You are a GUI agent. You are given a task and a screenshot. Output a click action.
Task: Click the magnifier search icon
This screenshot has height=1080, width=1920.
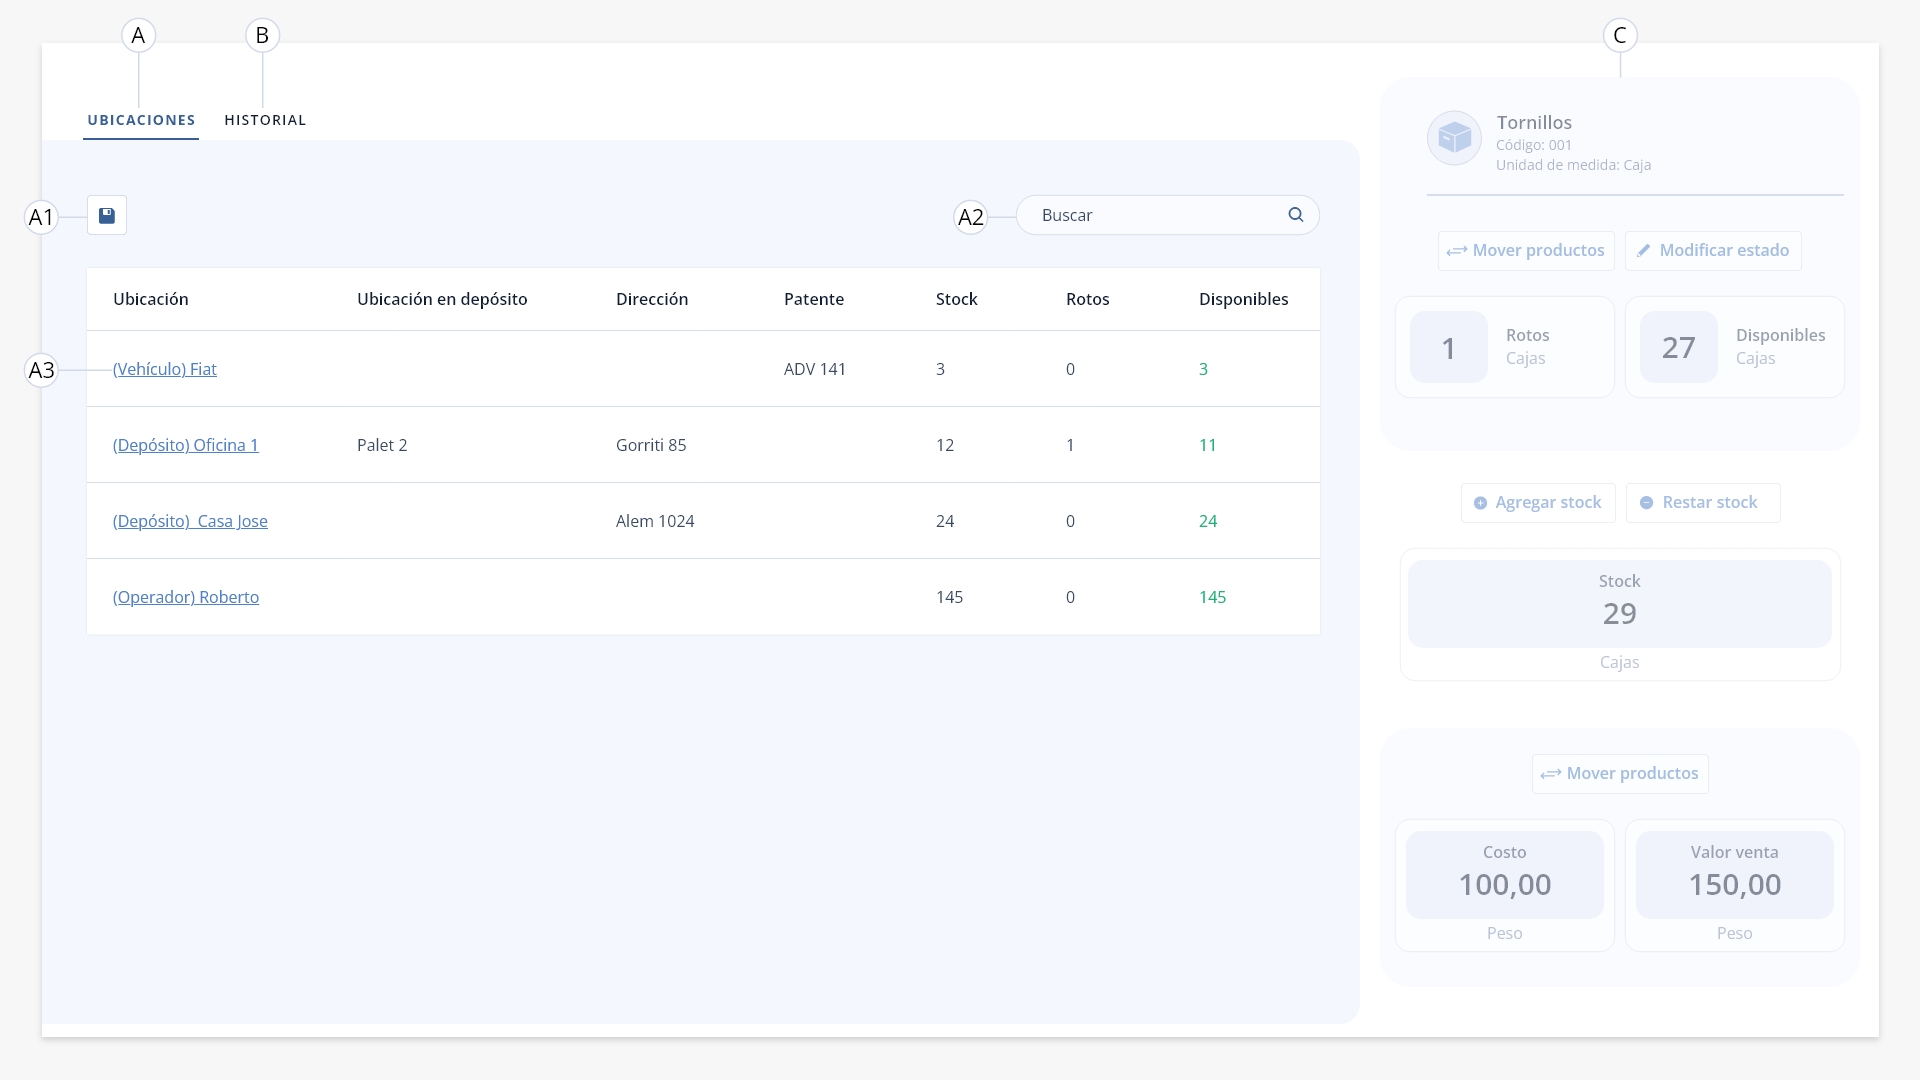[x=1296, y=215]
